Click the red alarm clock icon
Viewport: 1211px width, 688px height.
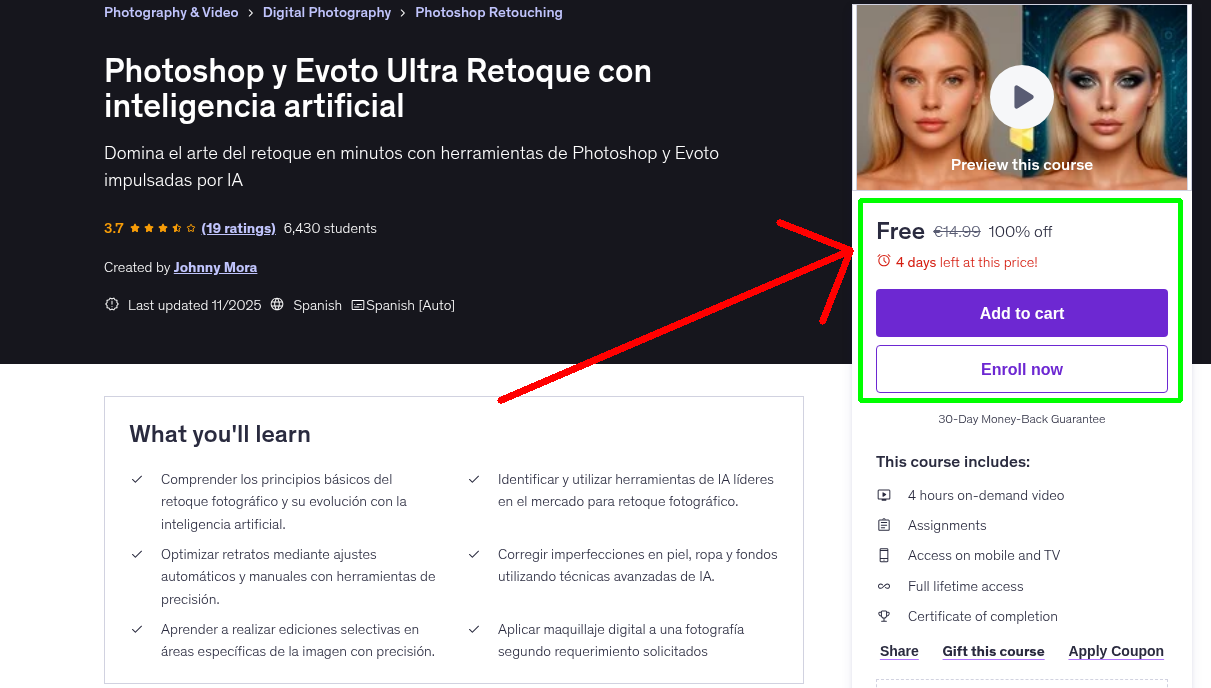click(884, 261)
